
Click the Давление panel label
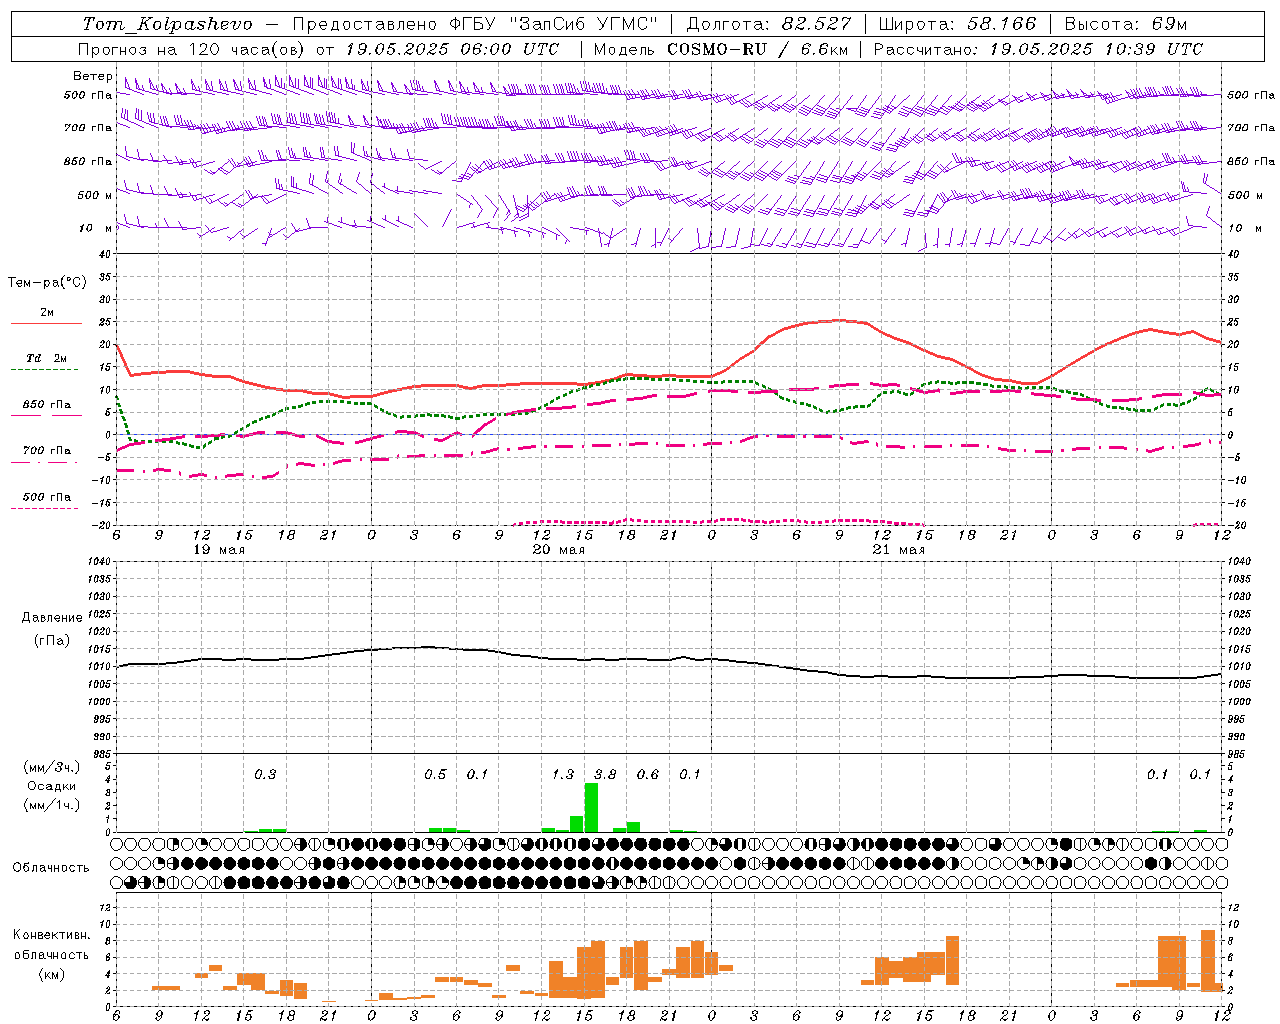[52, 618]
